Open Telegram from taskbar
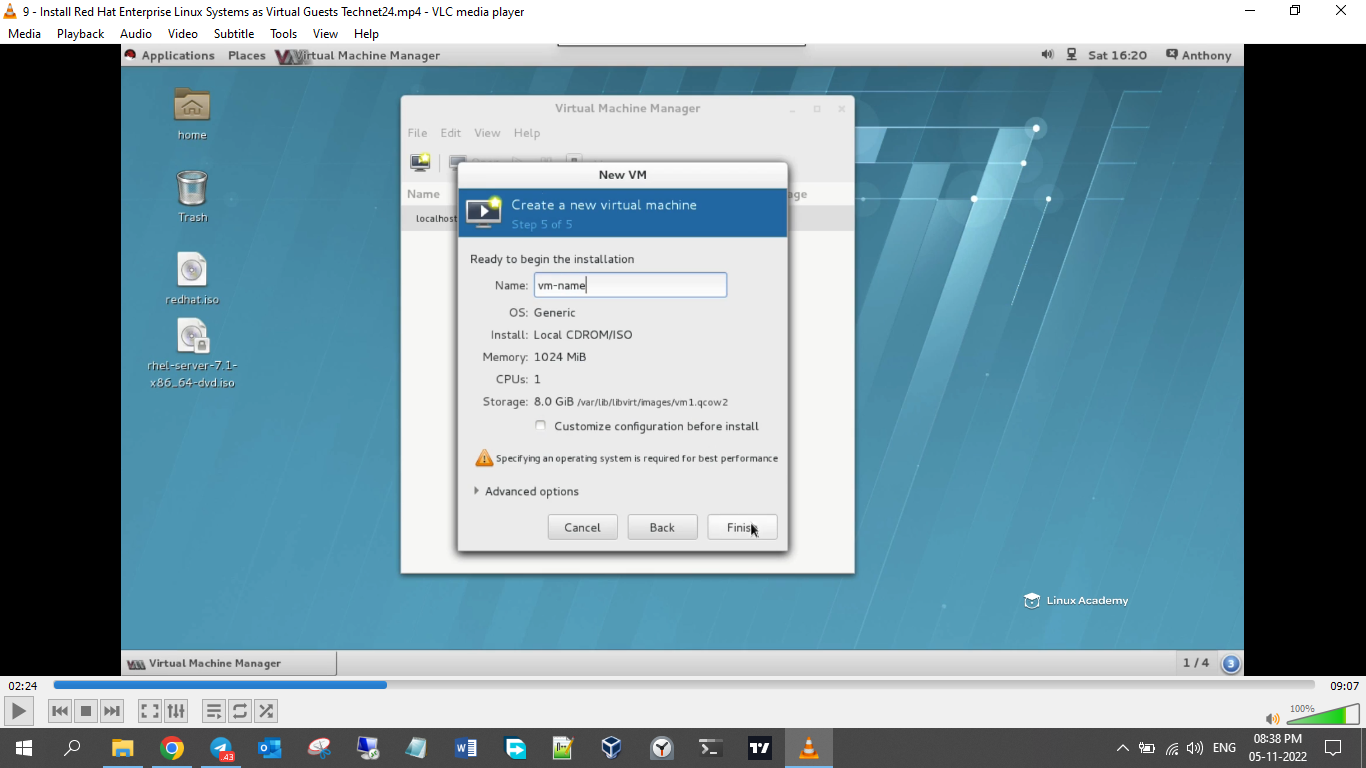Viewport: 1366px width, 768px height. coord(221,748)
